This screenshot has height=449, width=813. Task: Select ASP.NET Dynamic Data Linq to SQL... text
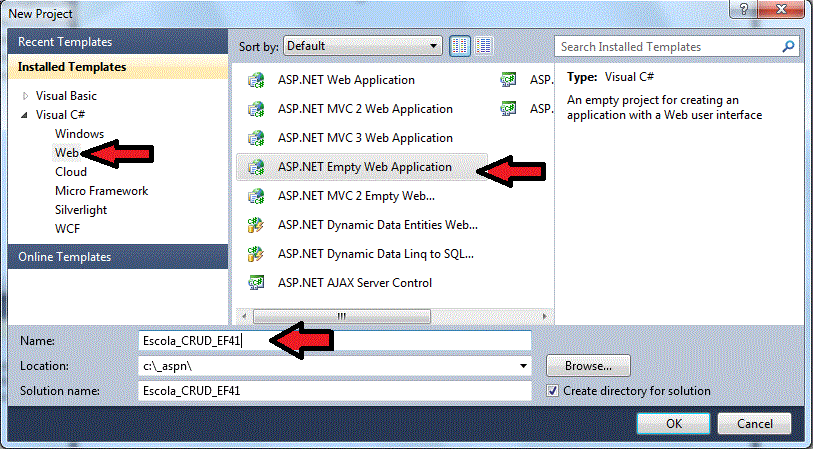point(375,254)
